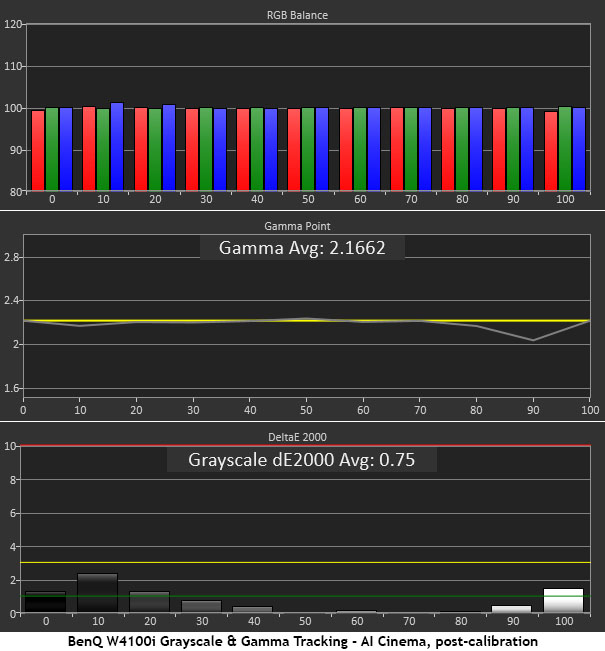Click the gamma curve dip at 90
Screen dimensions: 605x651
point(532,340)
